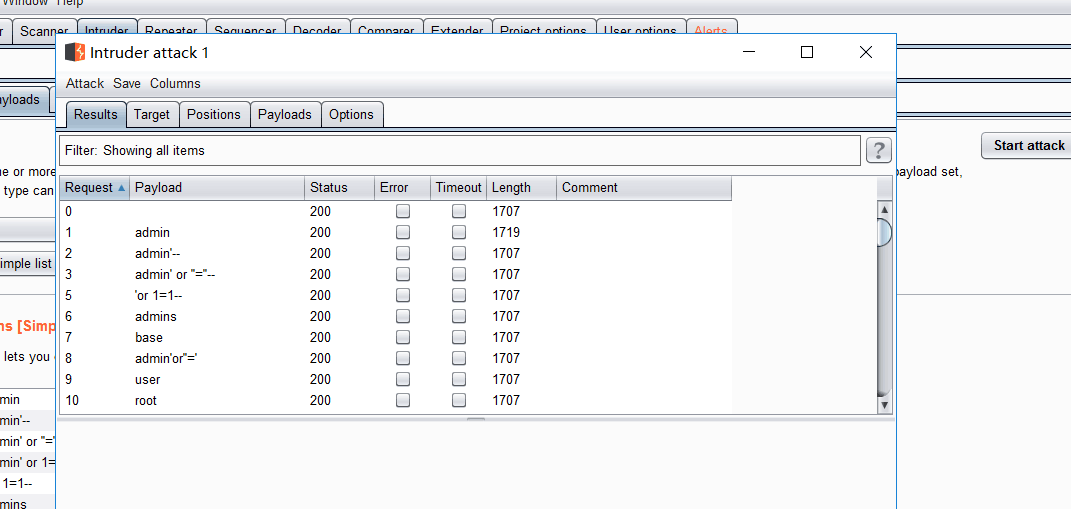The image size is (1071, 509).
Task: Select the row with payload admins
Action: [x=395, y=316]
